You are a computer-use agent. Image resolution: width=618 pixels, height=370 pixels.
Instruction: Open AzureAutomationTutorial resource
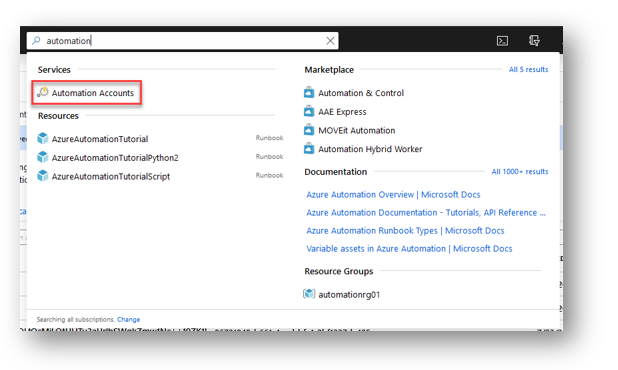[100, 139]
